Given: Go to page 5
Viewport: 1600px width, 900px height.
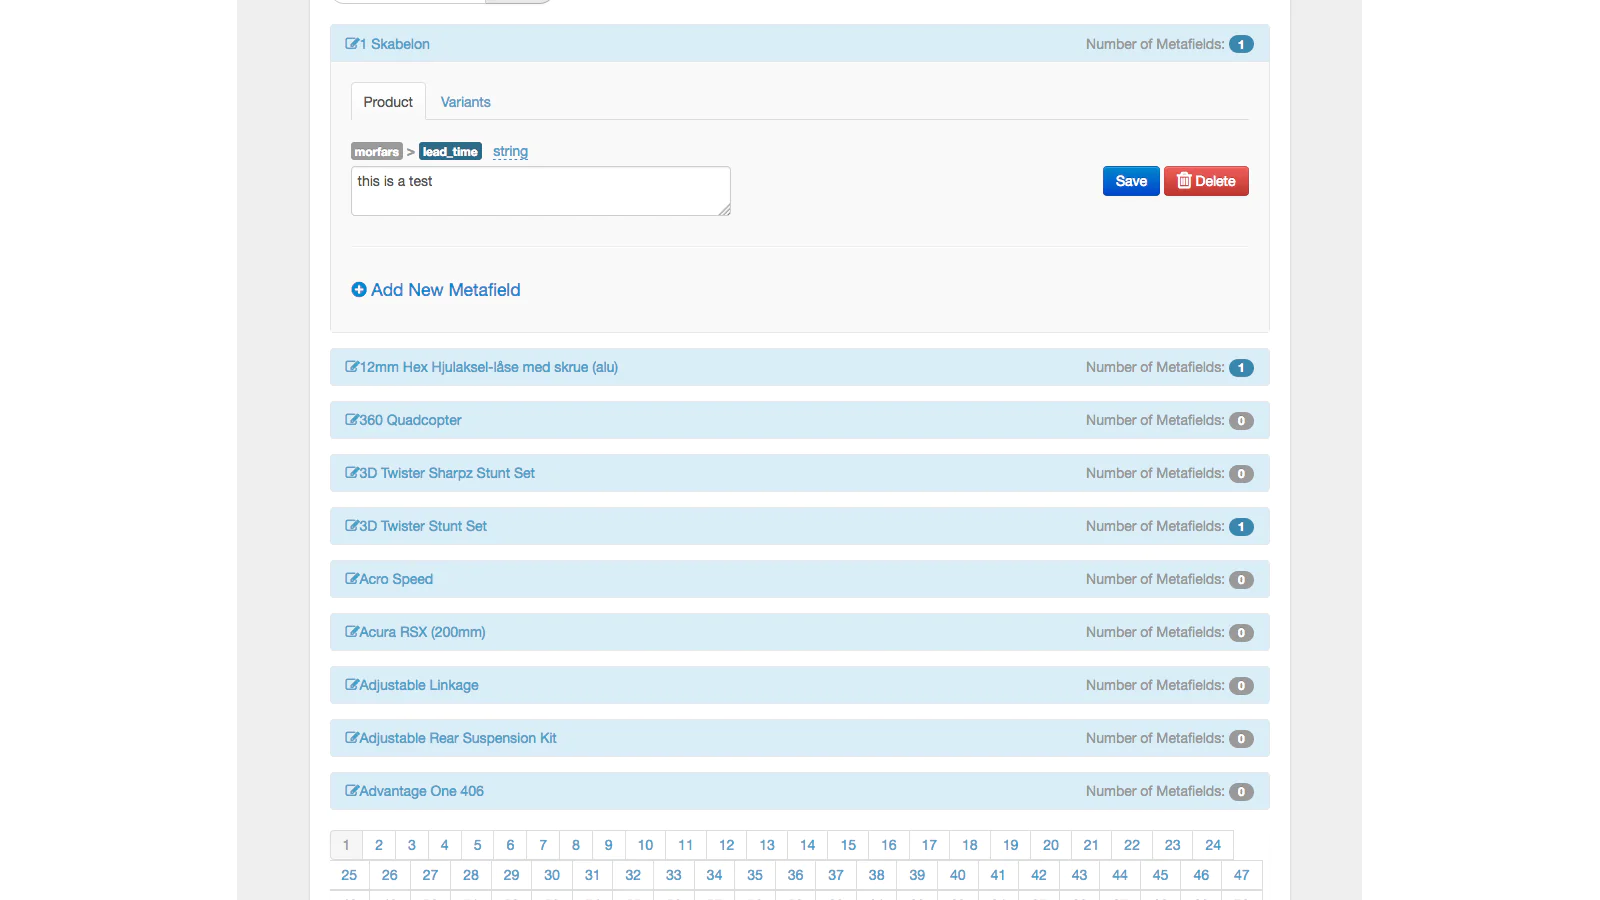Looking at the screenshot, I should 478,845.
